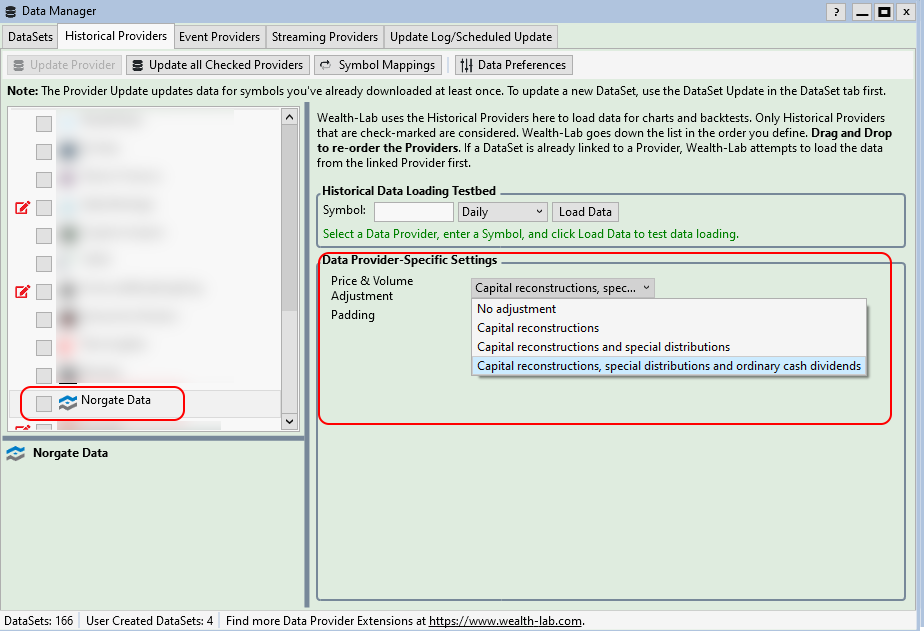Click the provider list scroll down arrow
Viewport: 924px width, 631px height.
click(289, 421)
